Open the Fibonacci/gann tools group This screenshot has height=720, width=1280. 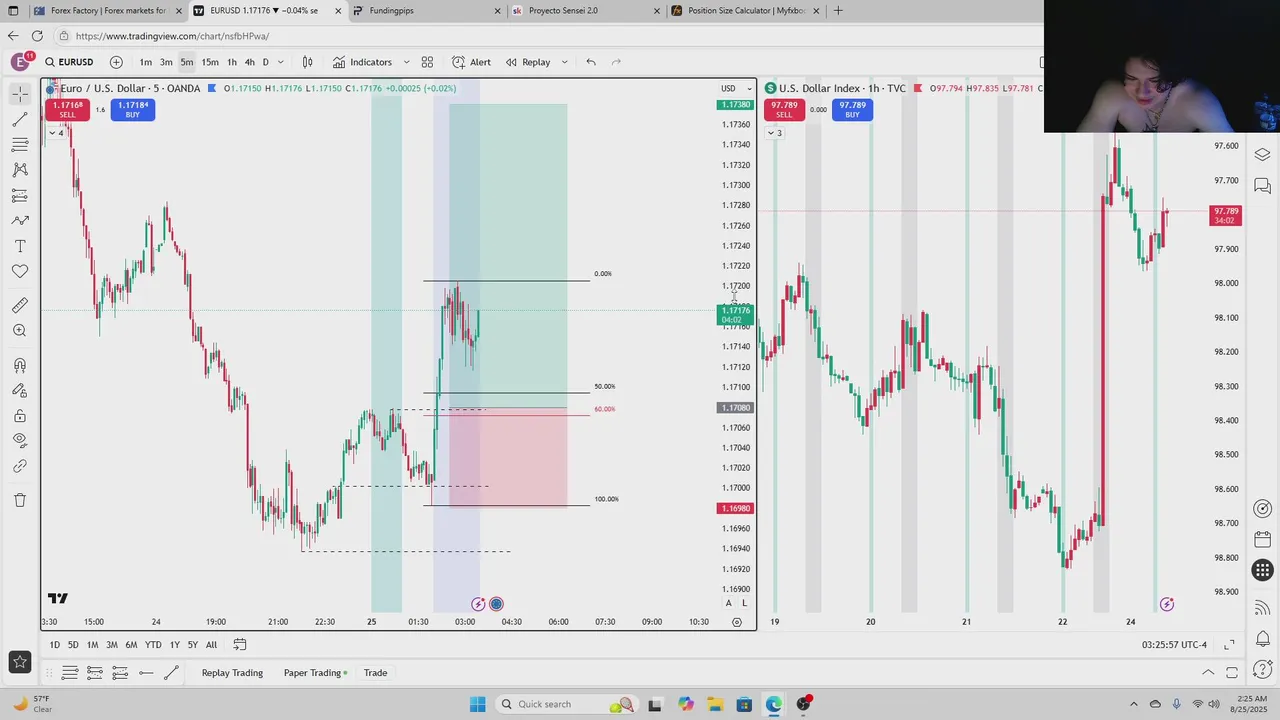point(20,145)
